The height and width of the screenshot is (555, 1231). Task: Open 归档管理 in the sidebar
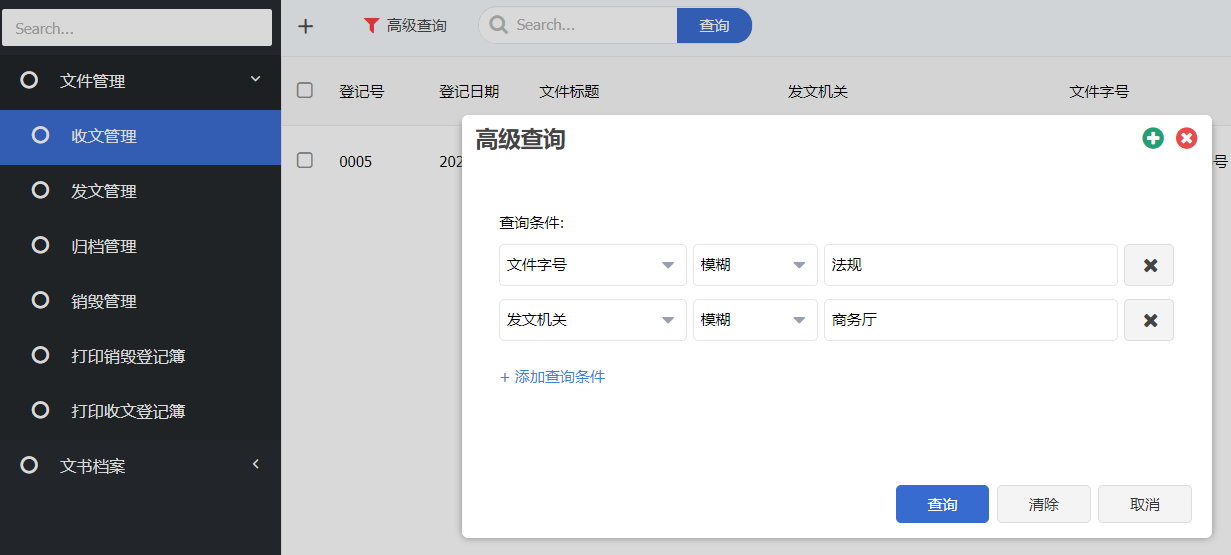coord(140,247)
